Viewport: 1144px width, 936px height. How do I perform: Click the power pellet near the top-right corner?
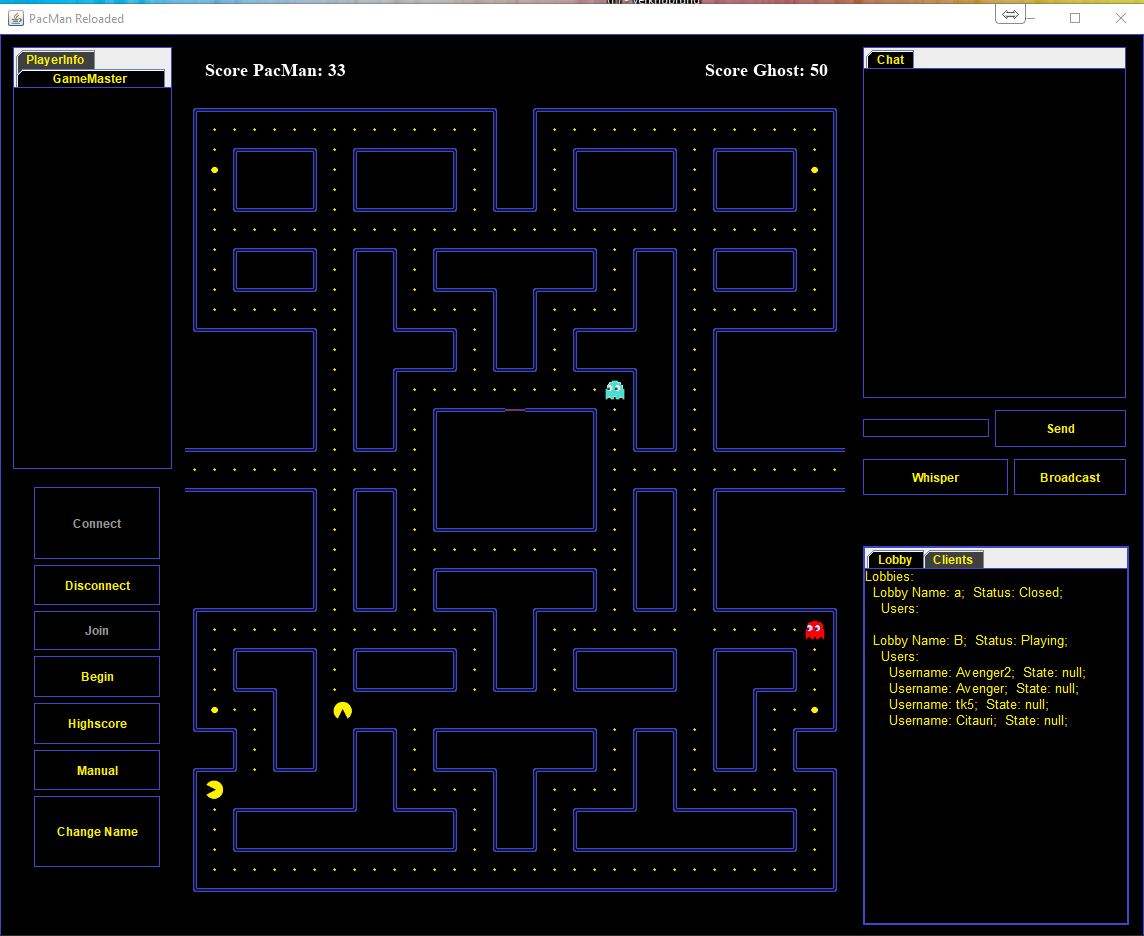point(815,170)
